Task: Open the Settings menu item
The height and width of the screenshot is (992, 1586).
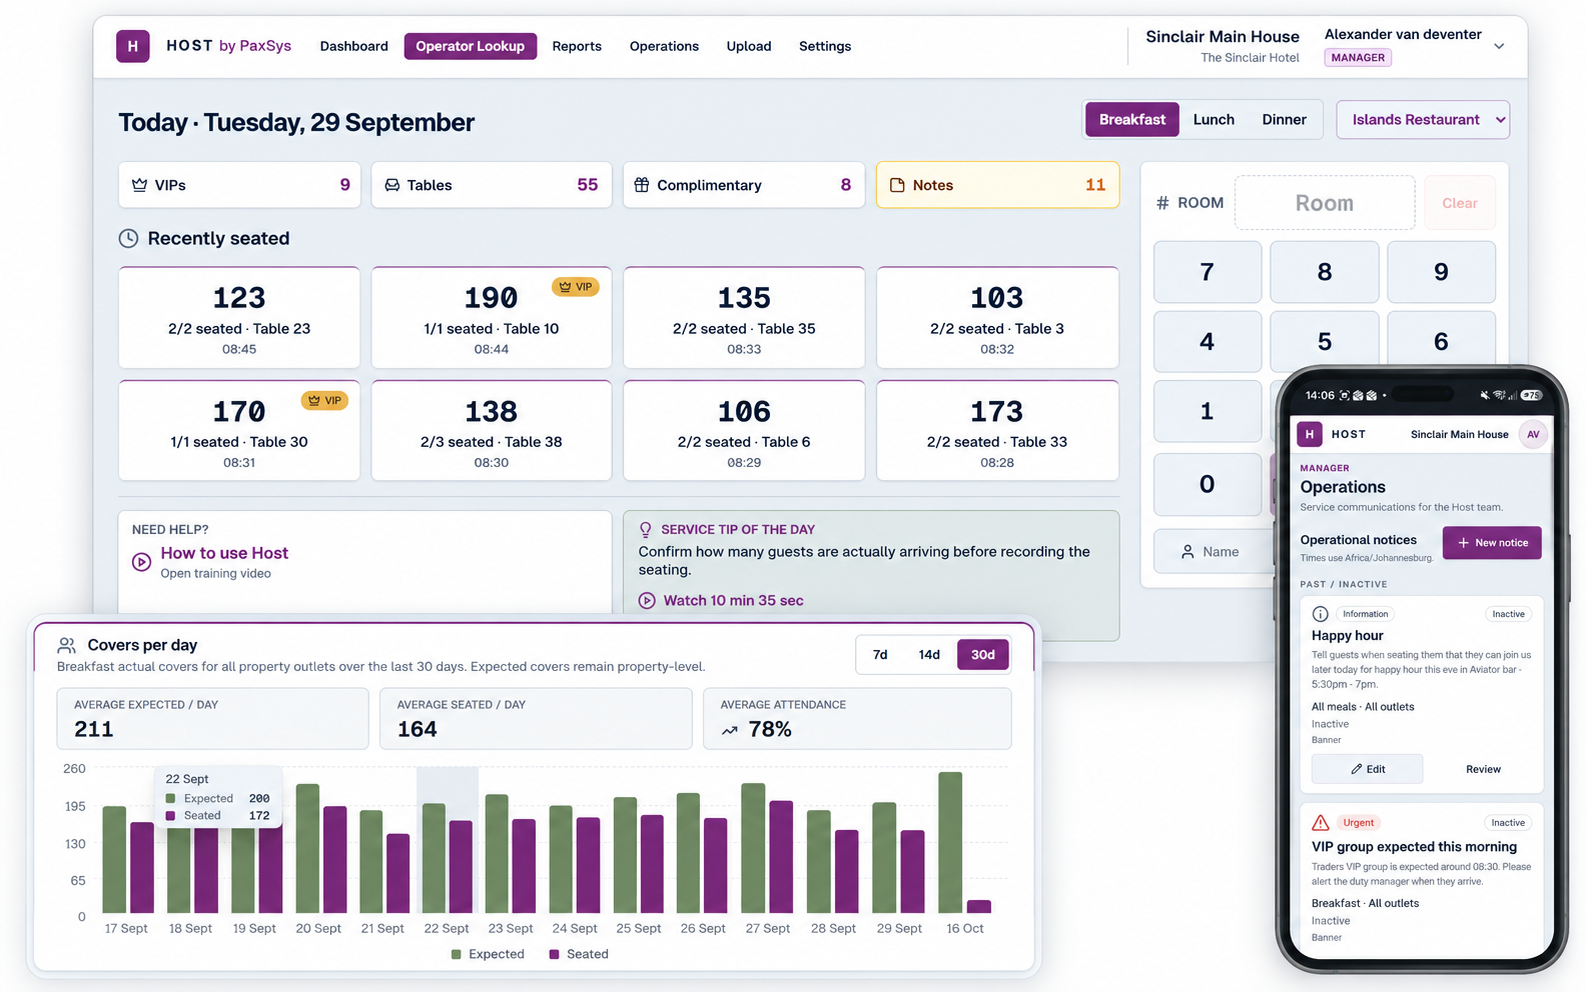Action: (x=825, y=46)
